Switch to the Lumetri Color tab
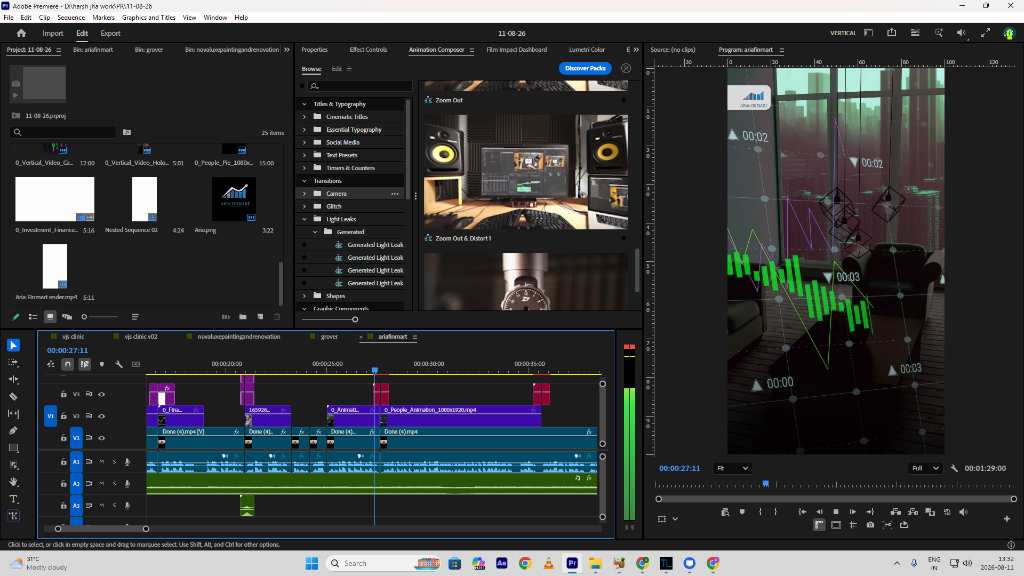 tap(586, 50)
